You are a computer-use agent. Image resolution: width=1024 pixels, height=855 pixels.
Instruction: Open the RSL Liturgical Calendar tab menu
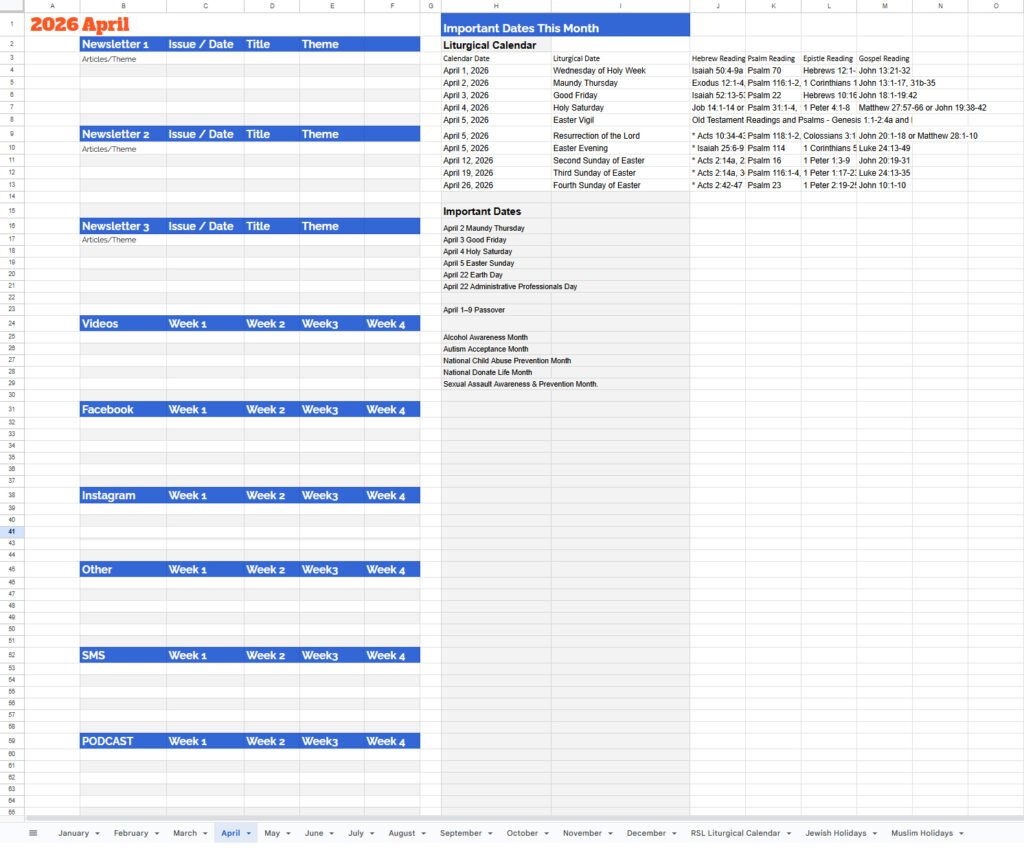(x=790, y=832)
